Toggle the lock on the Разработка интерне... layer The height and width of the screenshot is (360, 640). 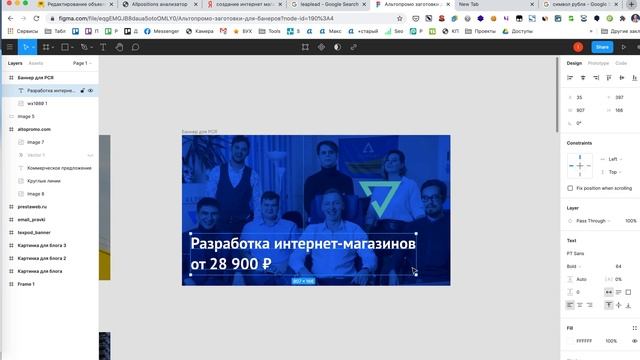pos(82,91)
